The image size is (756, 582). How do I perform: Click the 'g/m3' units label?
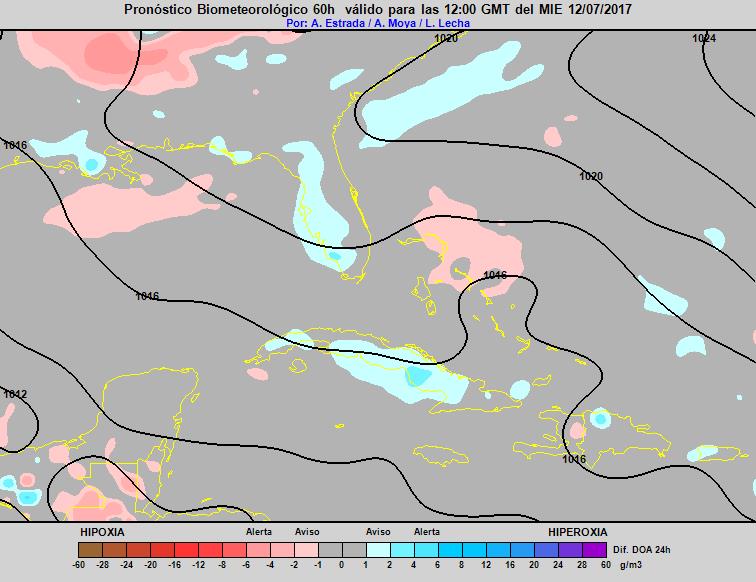point(631,565)
